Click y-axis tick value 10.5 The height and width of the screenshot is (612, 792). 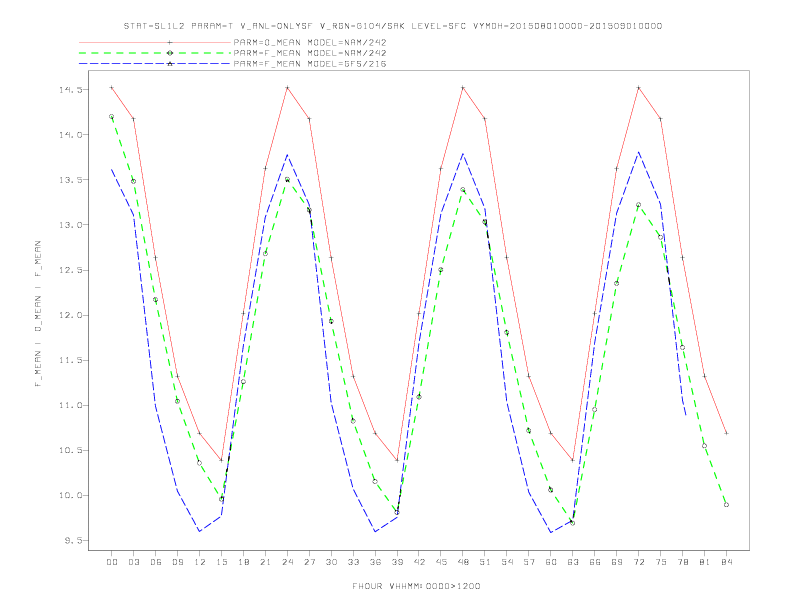click(x=71, y=450)
